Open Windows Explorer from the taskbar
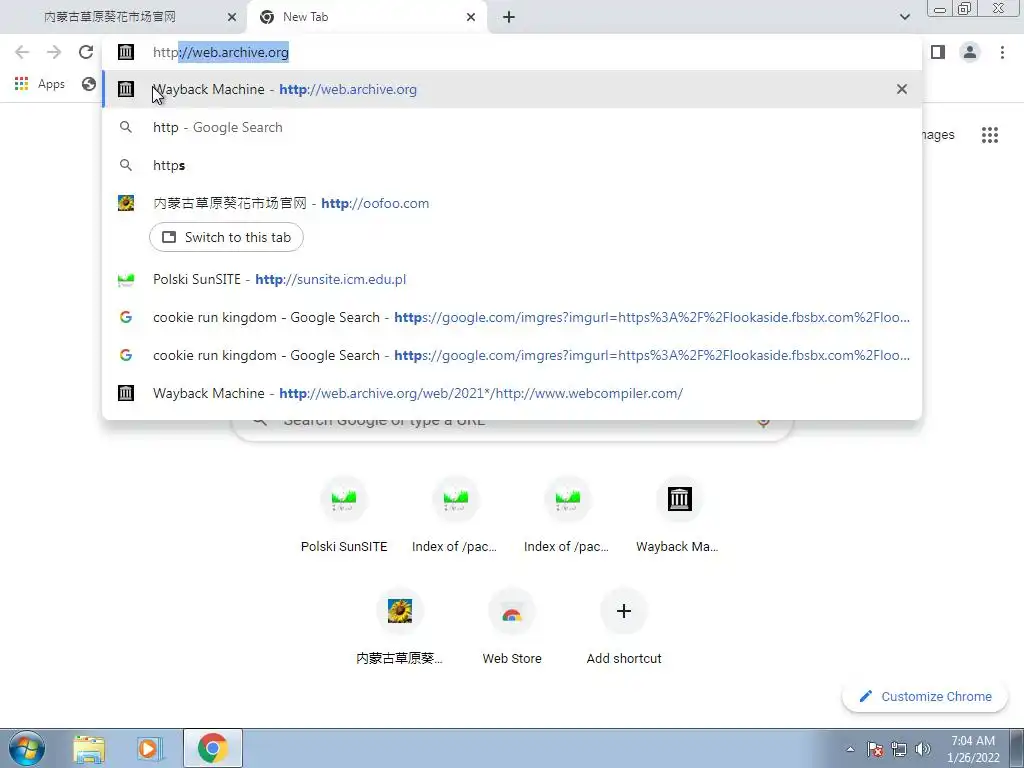 point(89,748)
